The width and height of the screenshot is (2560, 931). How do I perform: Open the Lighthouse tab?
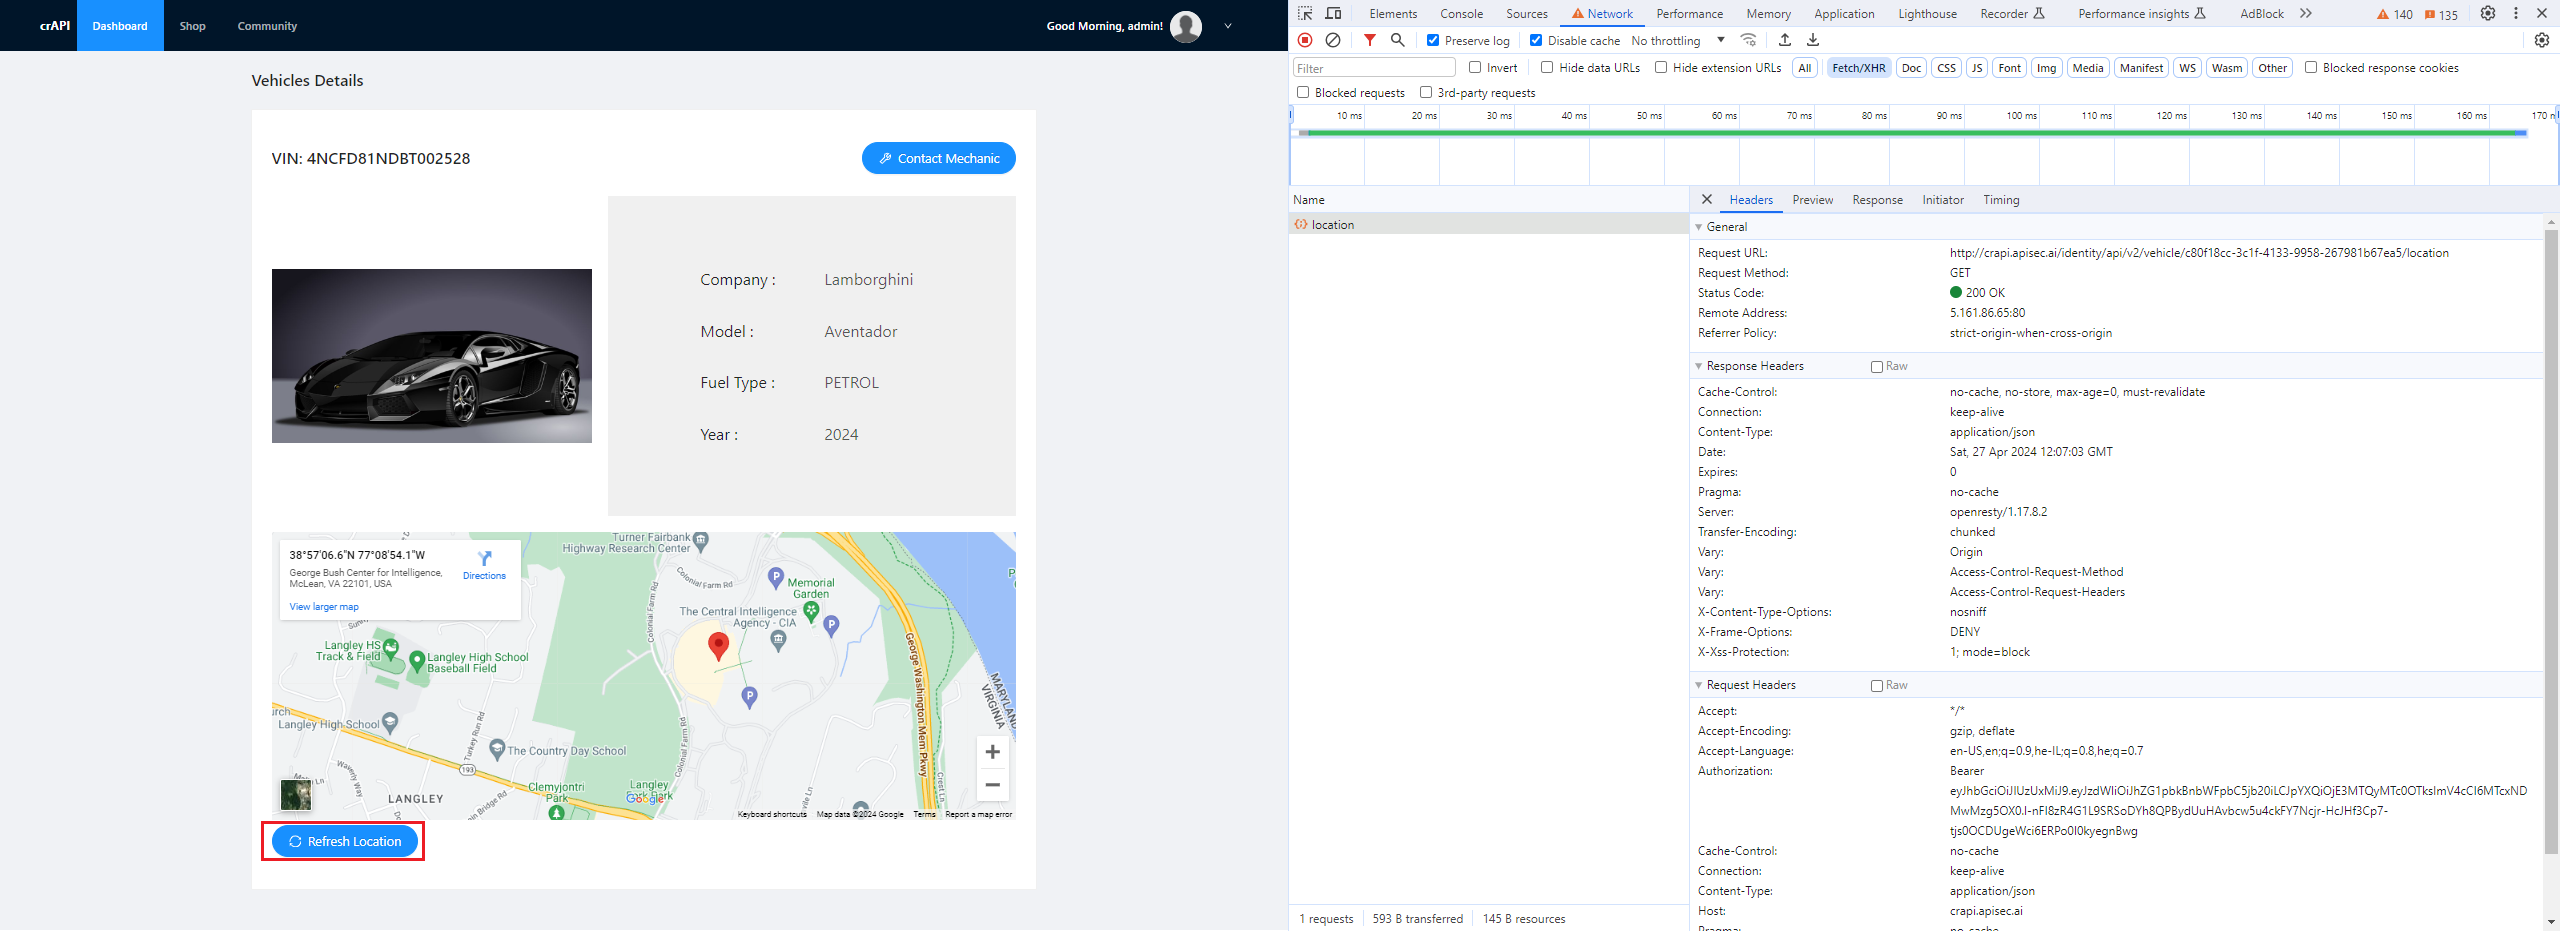coord(1928,14)
